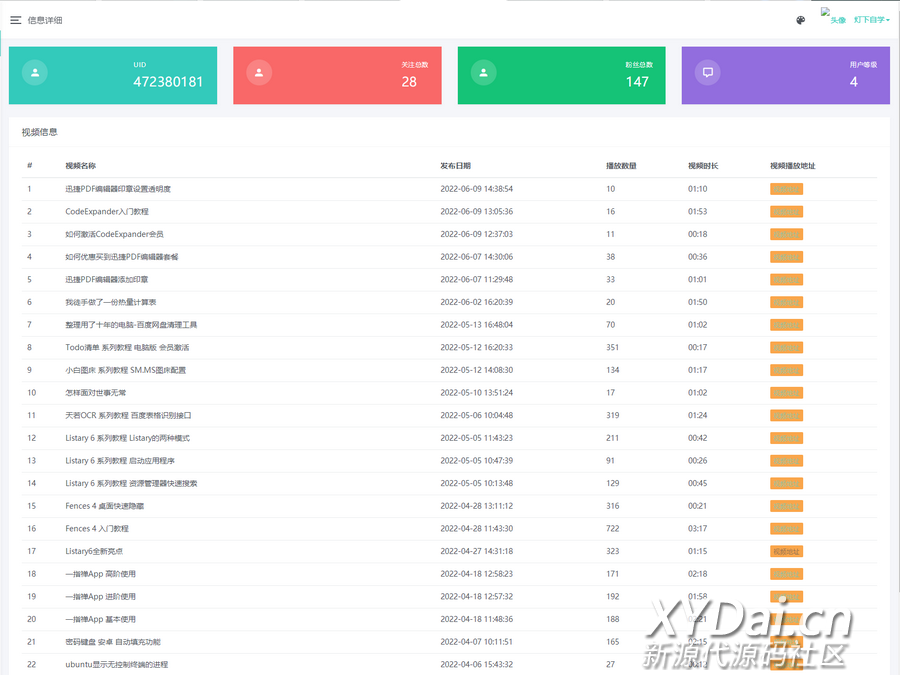Viewport: 900px width, 675px height.
Task: Click the user icon on 关注总数 card
Action: 259,73
